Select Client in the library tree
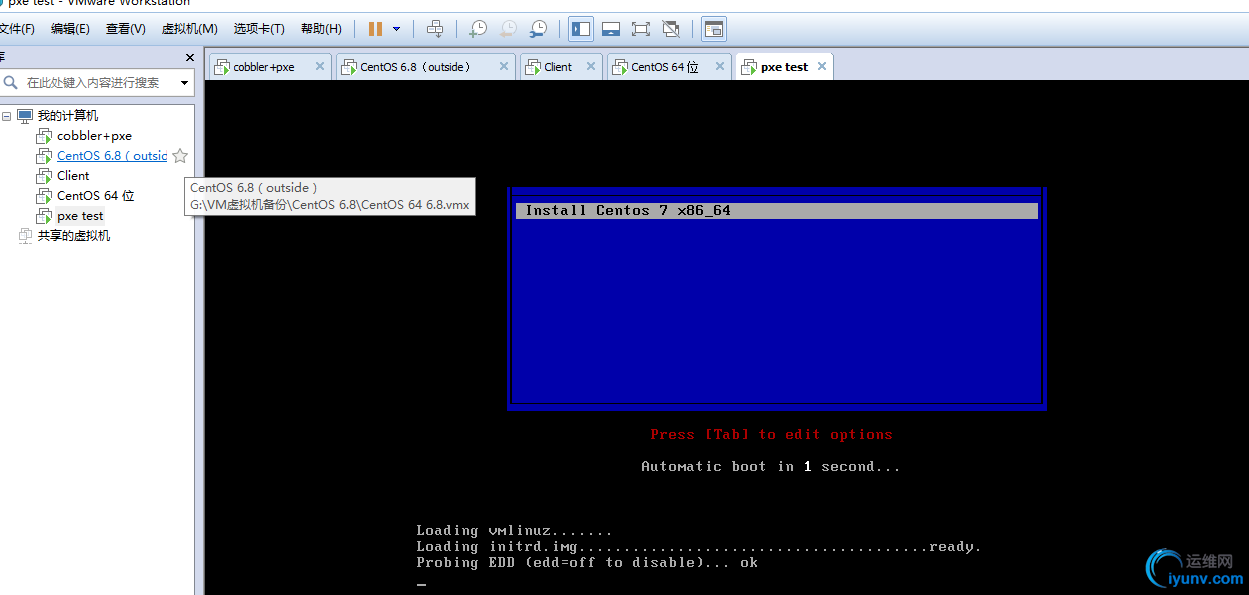This screenshot has height=595, width=1249. coord(73,176)
